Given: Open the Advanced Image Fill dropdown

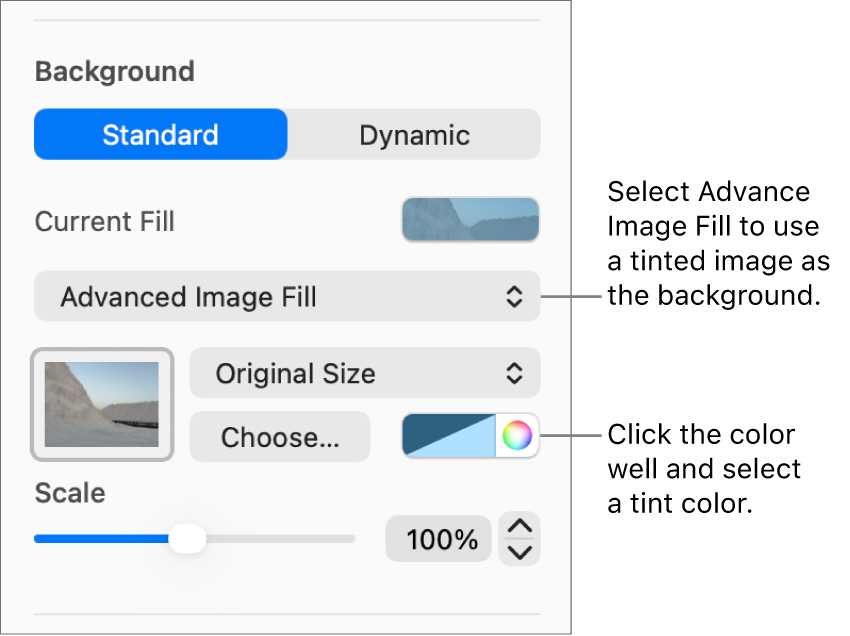Looking at the screenshot, I should click(286, 296).
